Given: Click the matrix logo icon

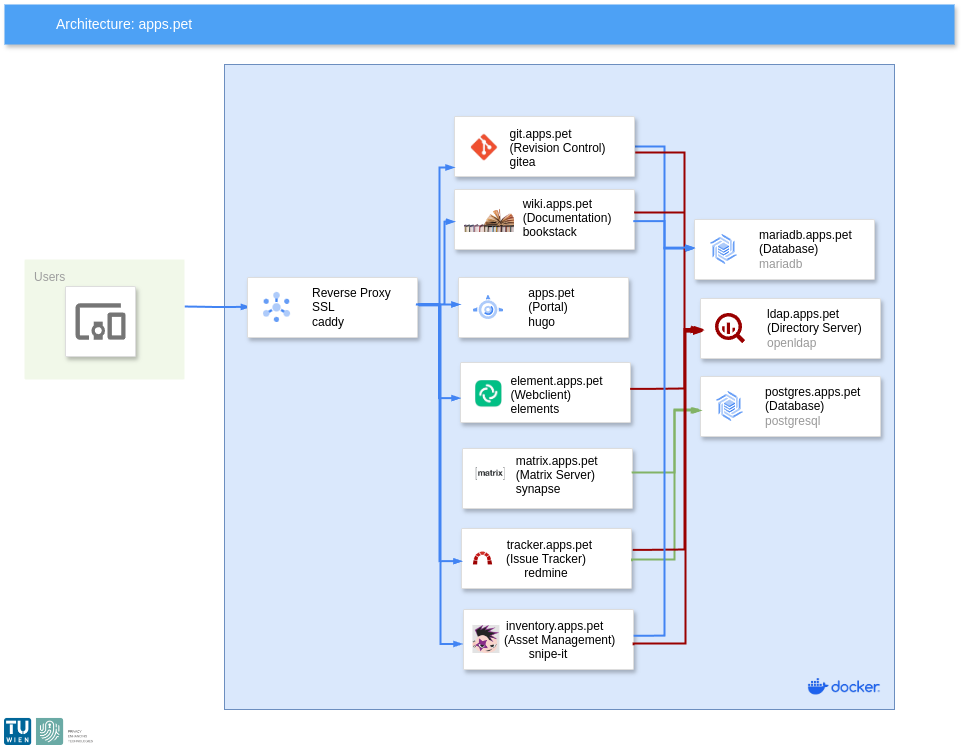Looking at the screenshot, I should 490,473.
